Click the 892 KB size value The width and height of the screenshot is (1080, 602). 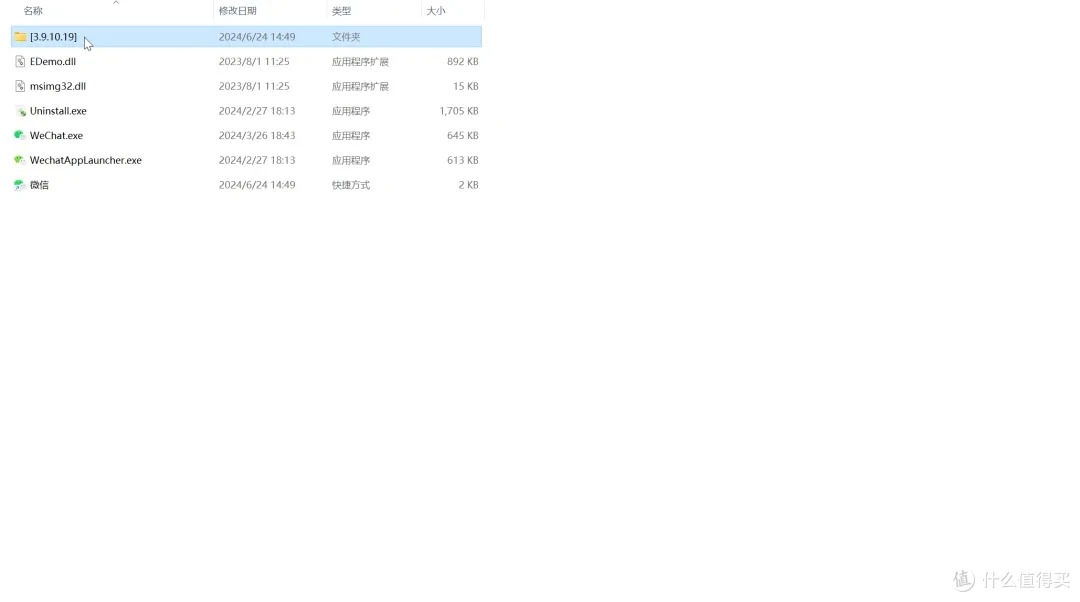point(463,61)
